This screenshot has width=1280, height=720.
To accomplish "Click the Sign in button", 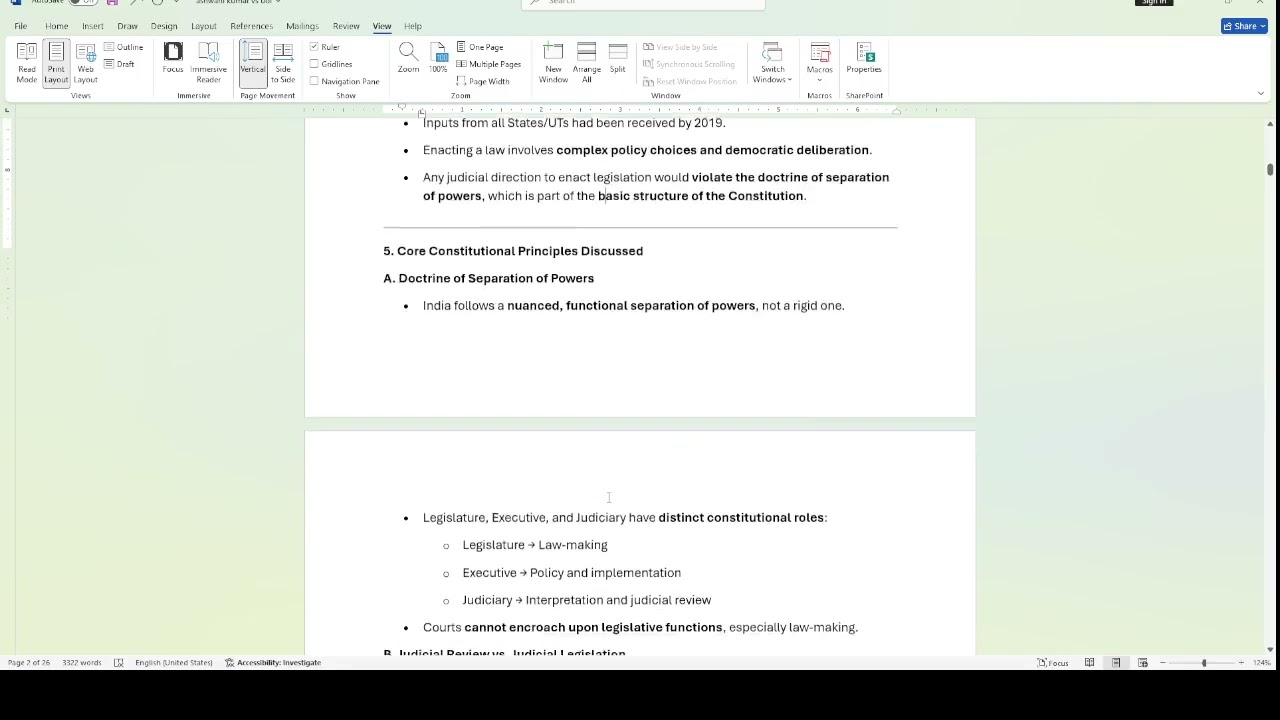I will coord(1154,2).
